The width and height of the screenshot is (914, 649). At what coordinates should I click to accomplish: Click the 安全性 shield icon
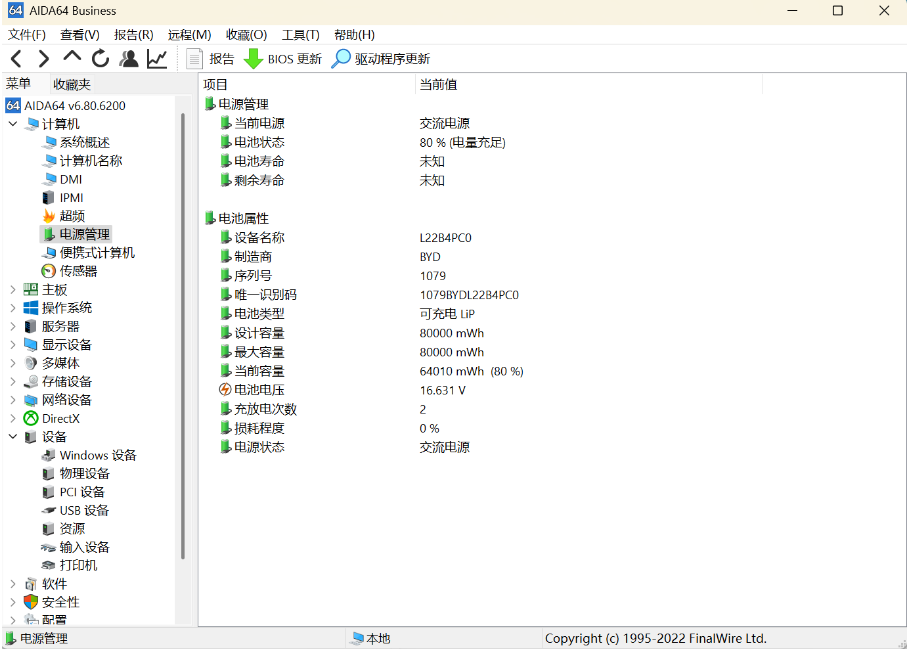(31, 602)
